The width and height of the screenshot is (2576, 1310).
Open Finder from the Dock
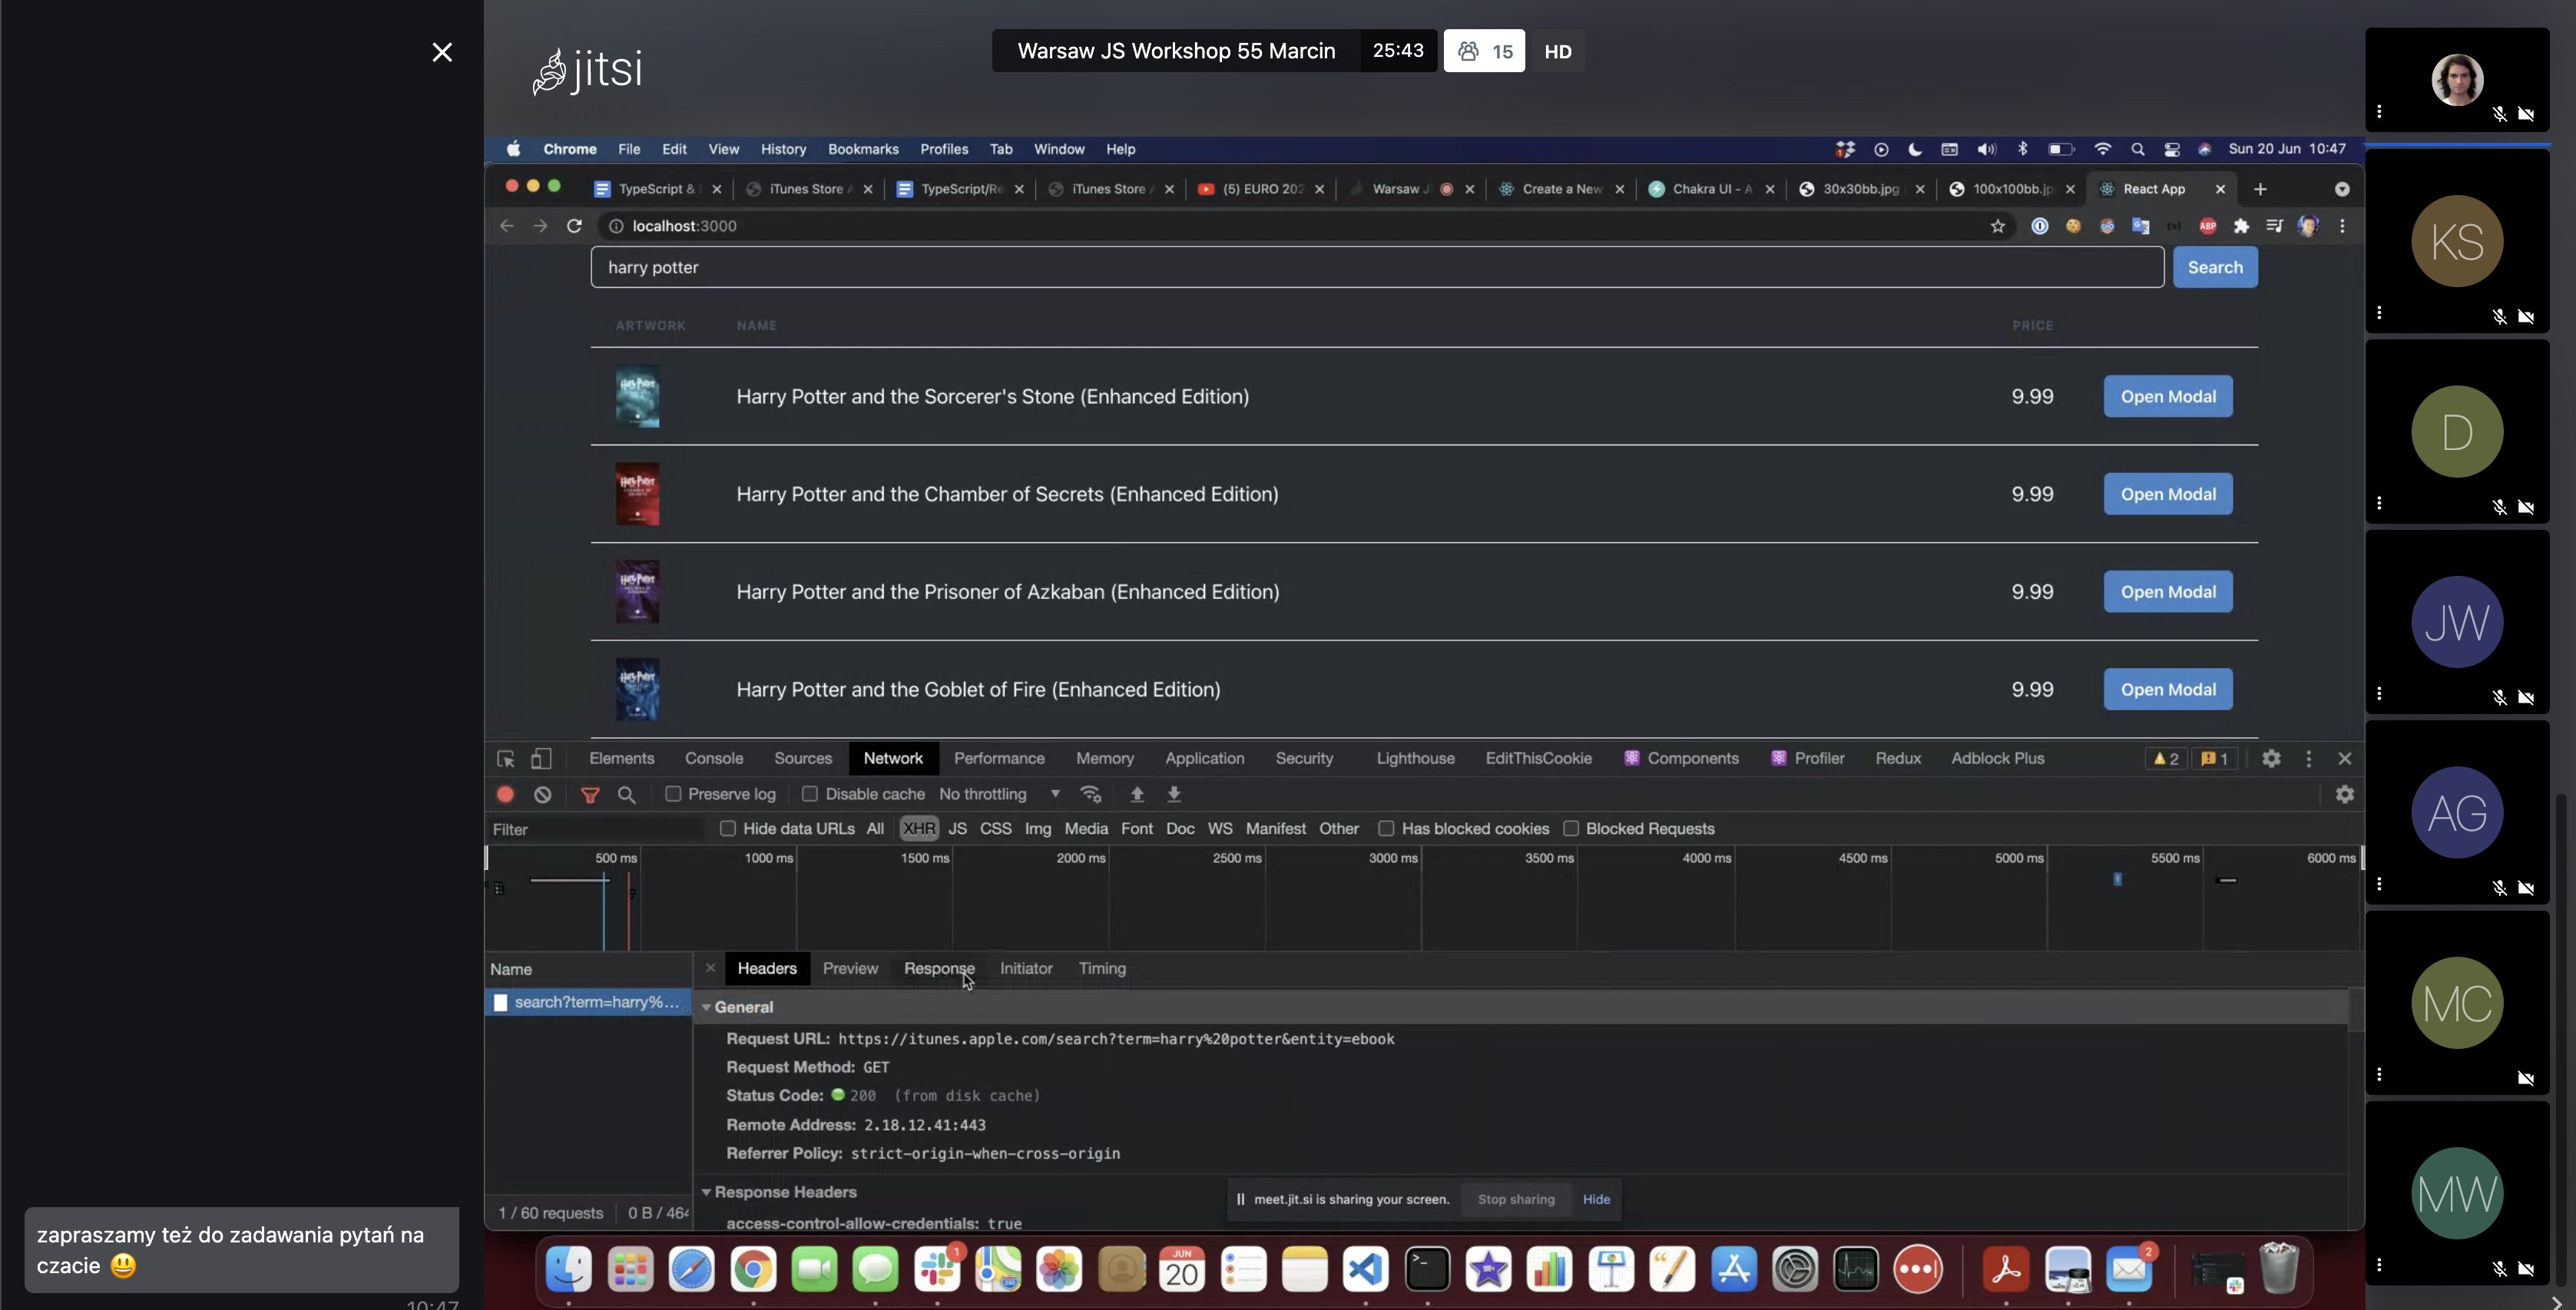pyautogui.click(x=569, y=1269)
